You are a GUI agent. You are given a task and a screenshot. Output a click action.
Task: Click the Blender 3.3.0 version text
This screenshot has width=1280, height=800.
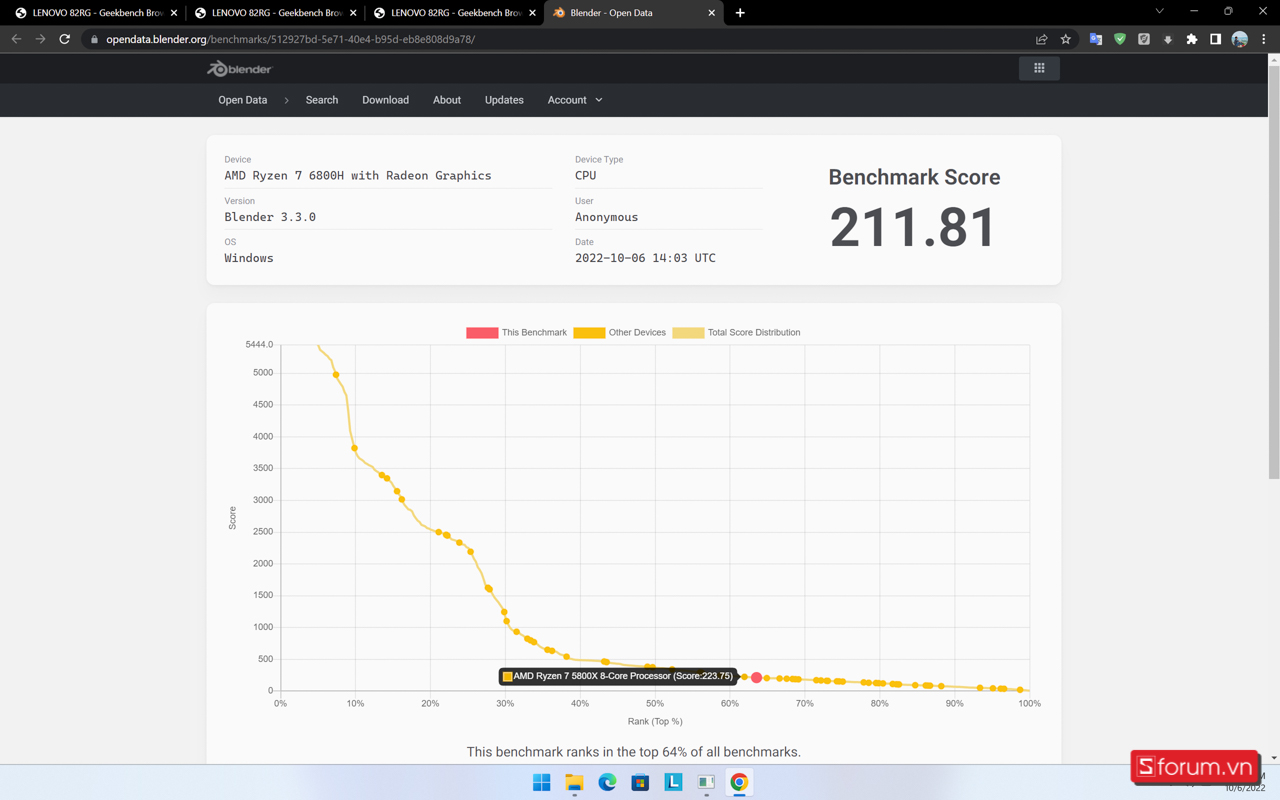pyautogui.click(x=270, y=217)
